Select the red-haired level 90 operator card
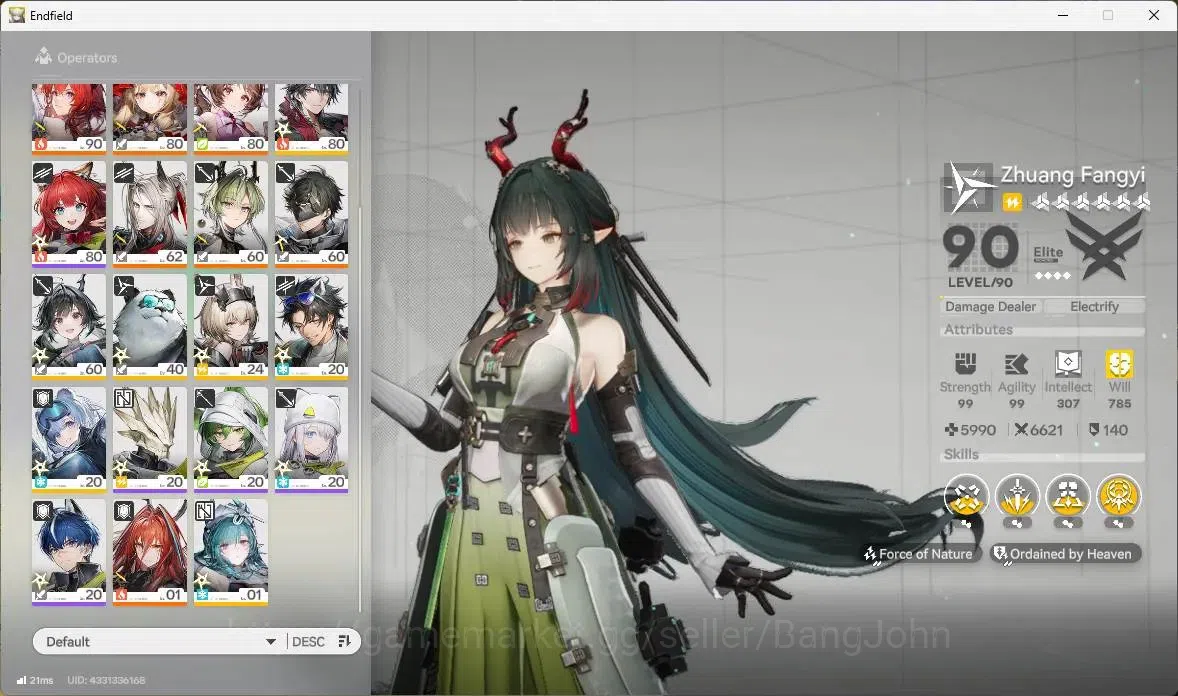The width and height of the screenshot is (1178, 696). [68, 117]
